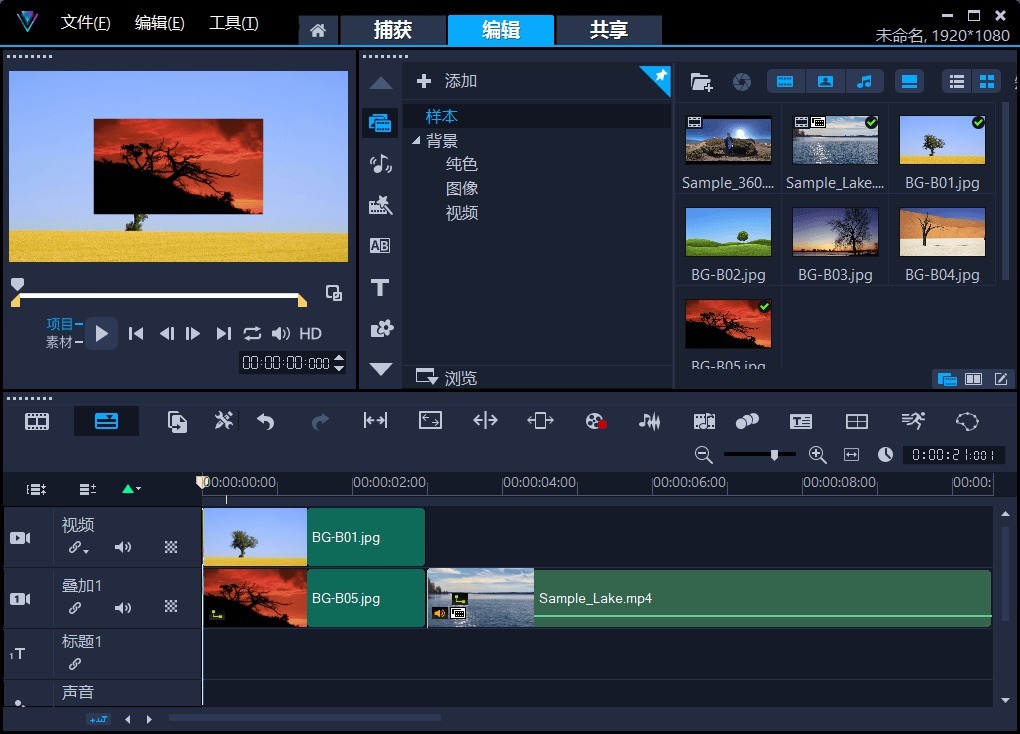Click the 添加 add folder button

click(x=447, y=81)
